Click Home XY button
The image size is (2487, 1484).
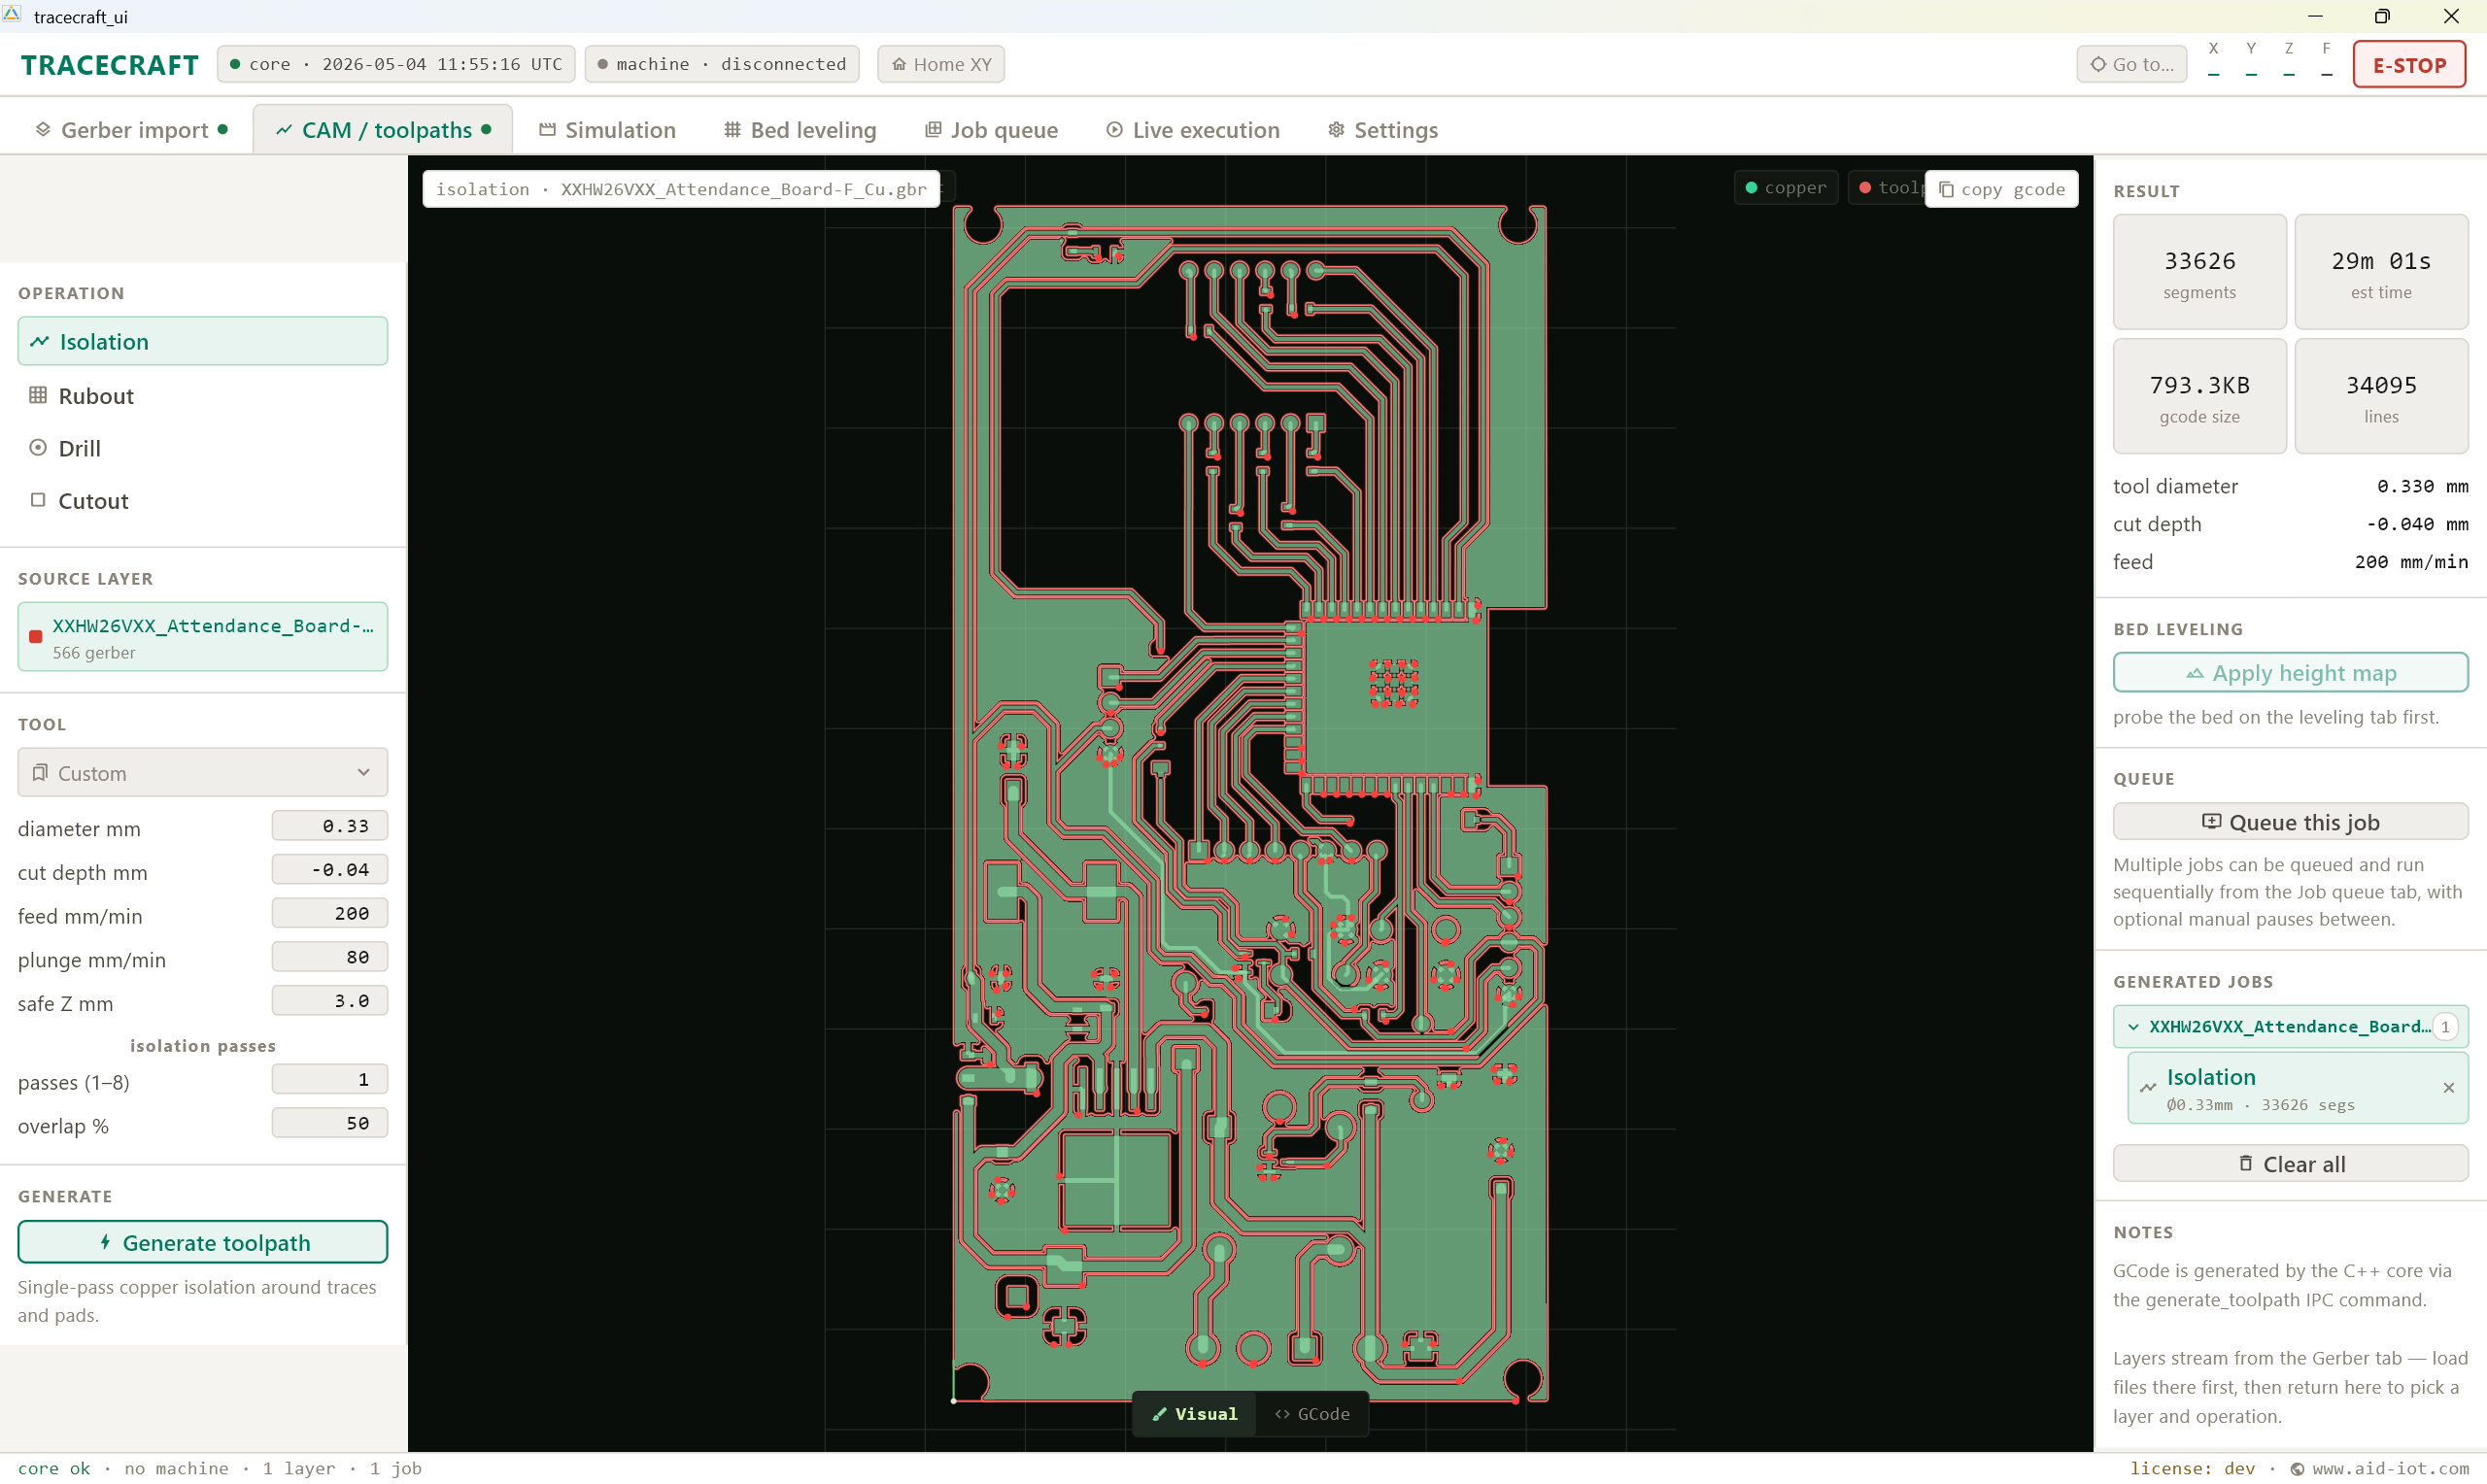click(940, 65)
